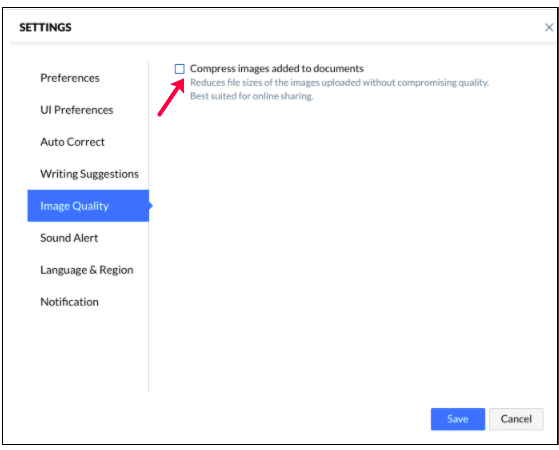This screenshot has width=559, height=450.
Task: Click the SETTINGS dialog title
Action: pos(45,27)
